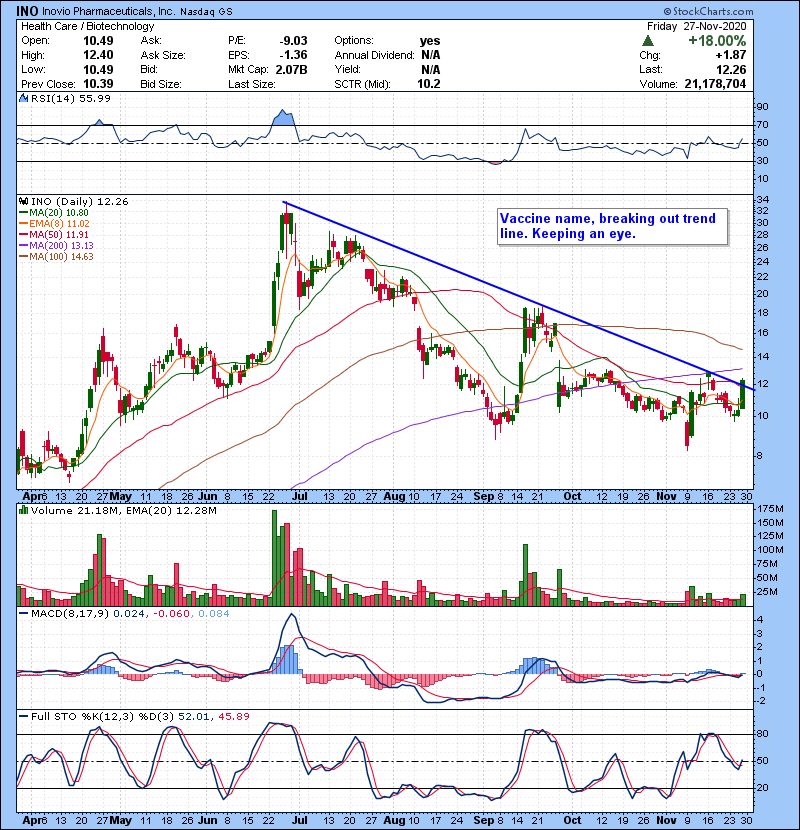Click the Volume panel bar-chart icon

[x=23, y=510]
